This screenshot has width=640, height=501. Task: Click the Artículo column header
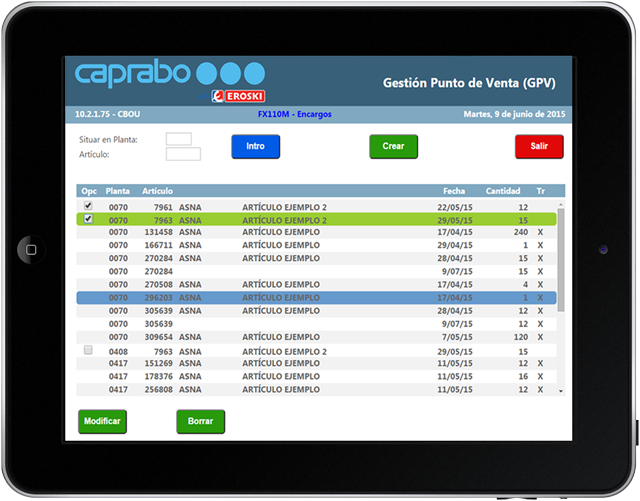158,190
